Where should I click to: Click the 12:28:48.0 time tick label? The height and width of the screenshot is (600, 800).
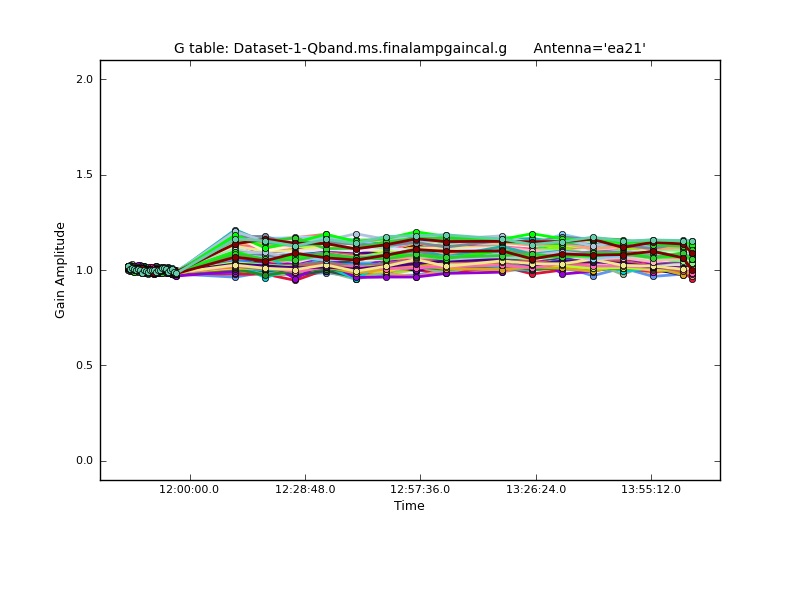pyautogui.click(x=305, y=489)
